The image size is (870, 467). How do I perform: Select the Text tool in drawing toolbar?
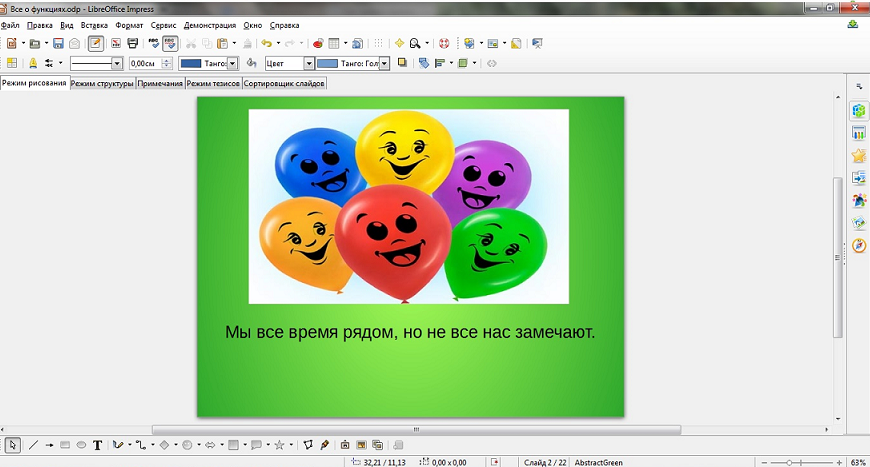[98, 445]
